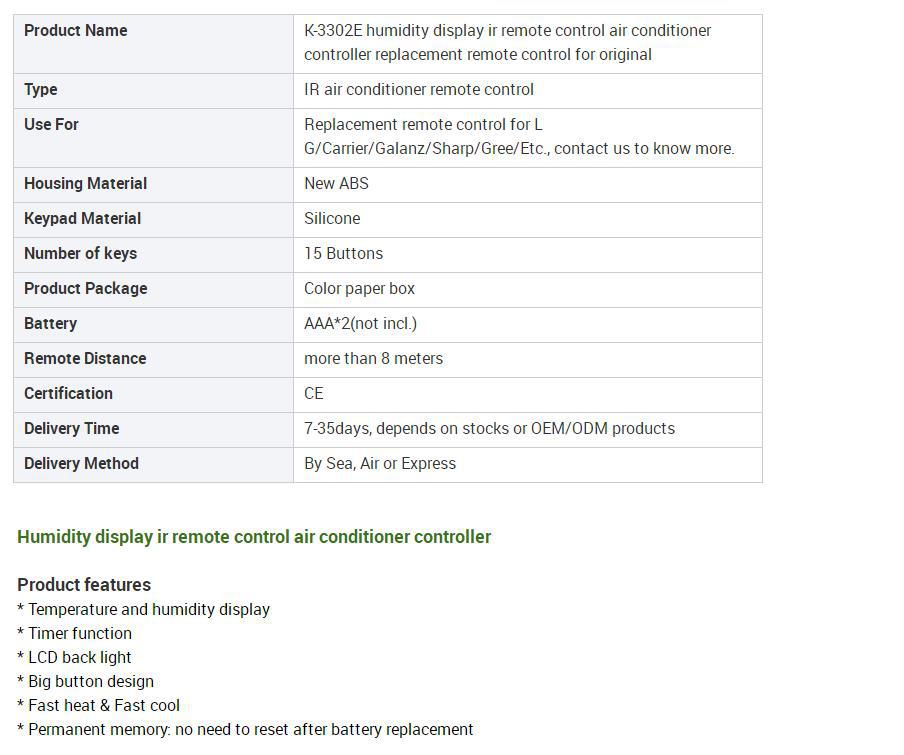This screenshot has width=904, height=755.
Task: Select the 'CE' certification value
Action: [x=314, y=393]
